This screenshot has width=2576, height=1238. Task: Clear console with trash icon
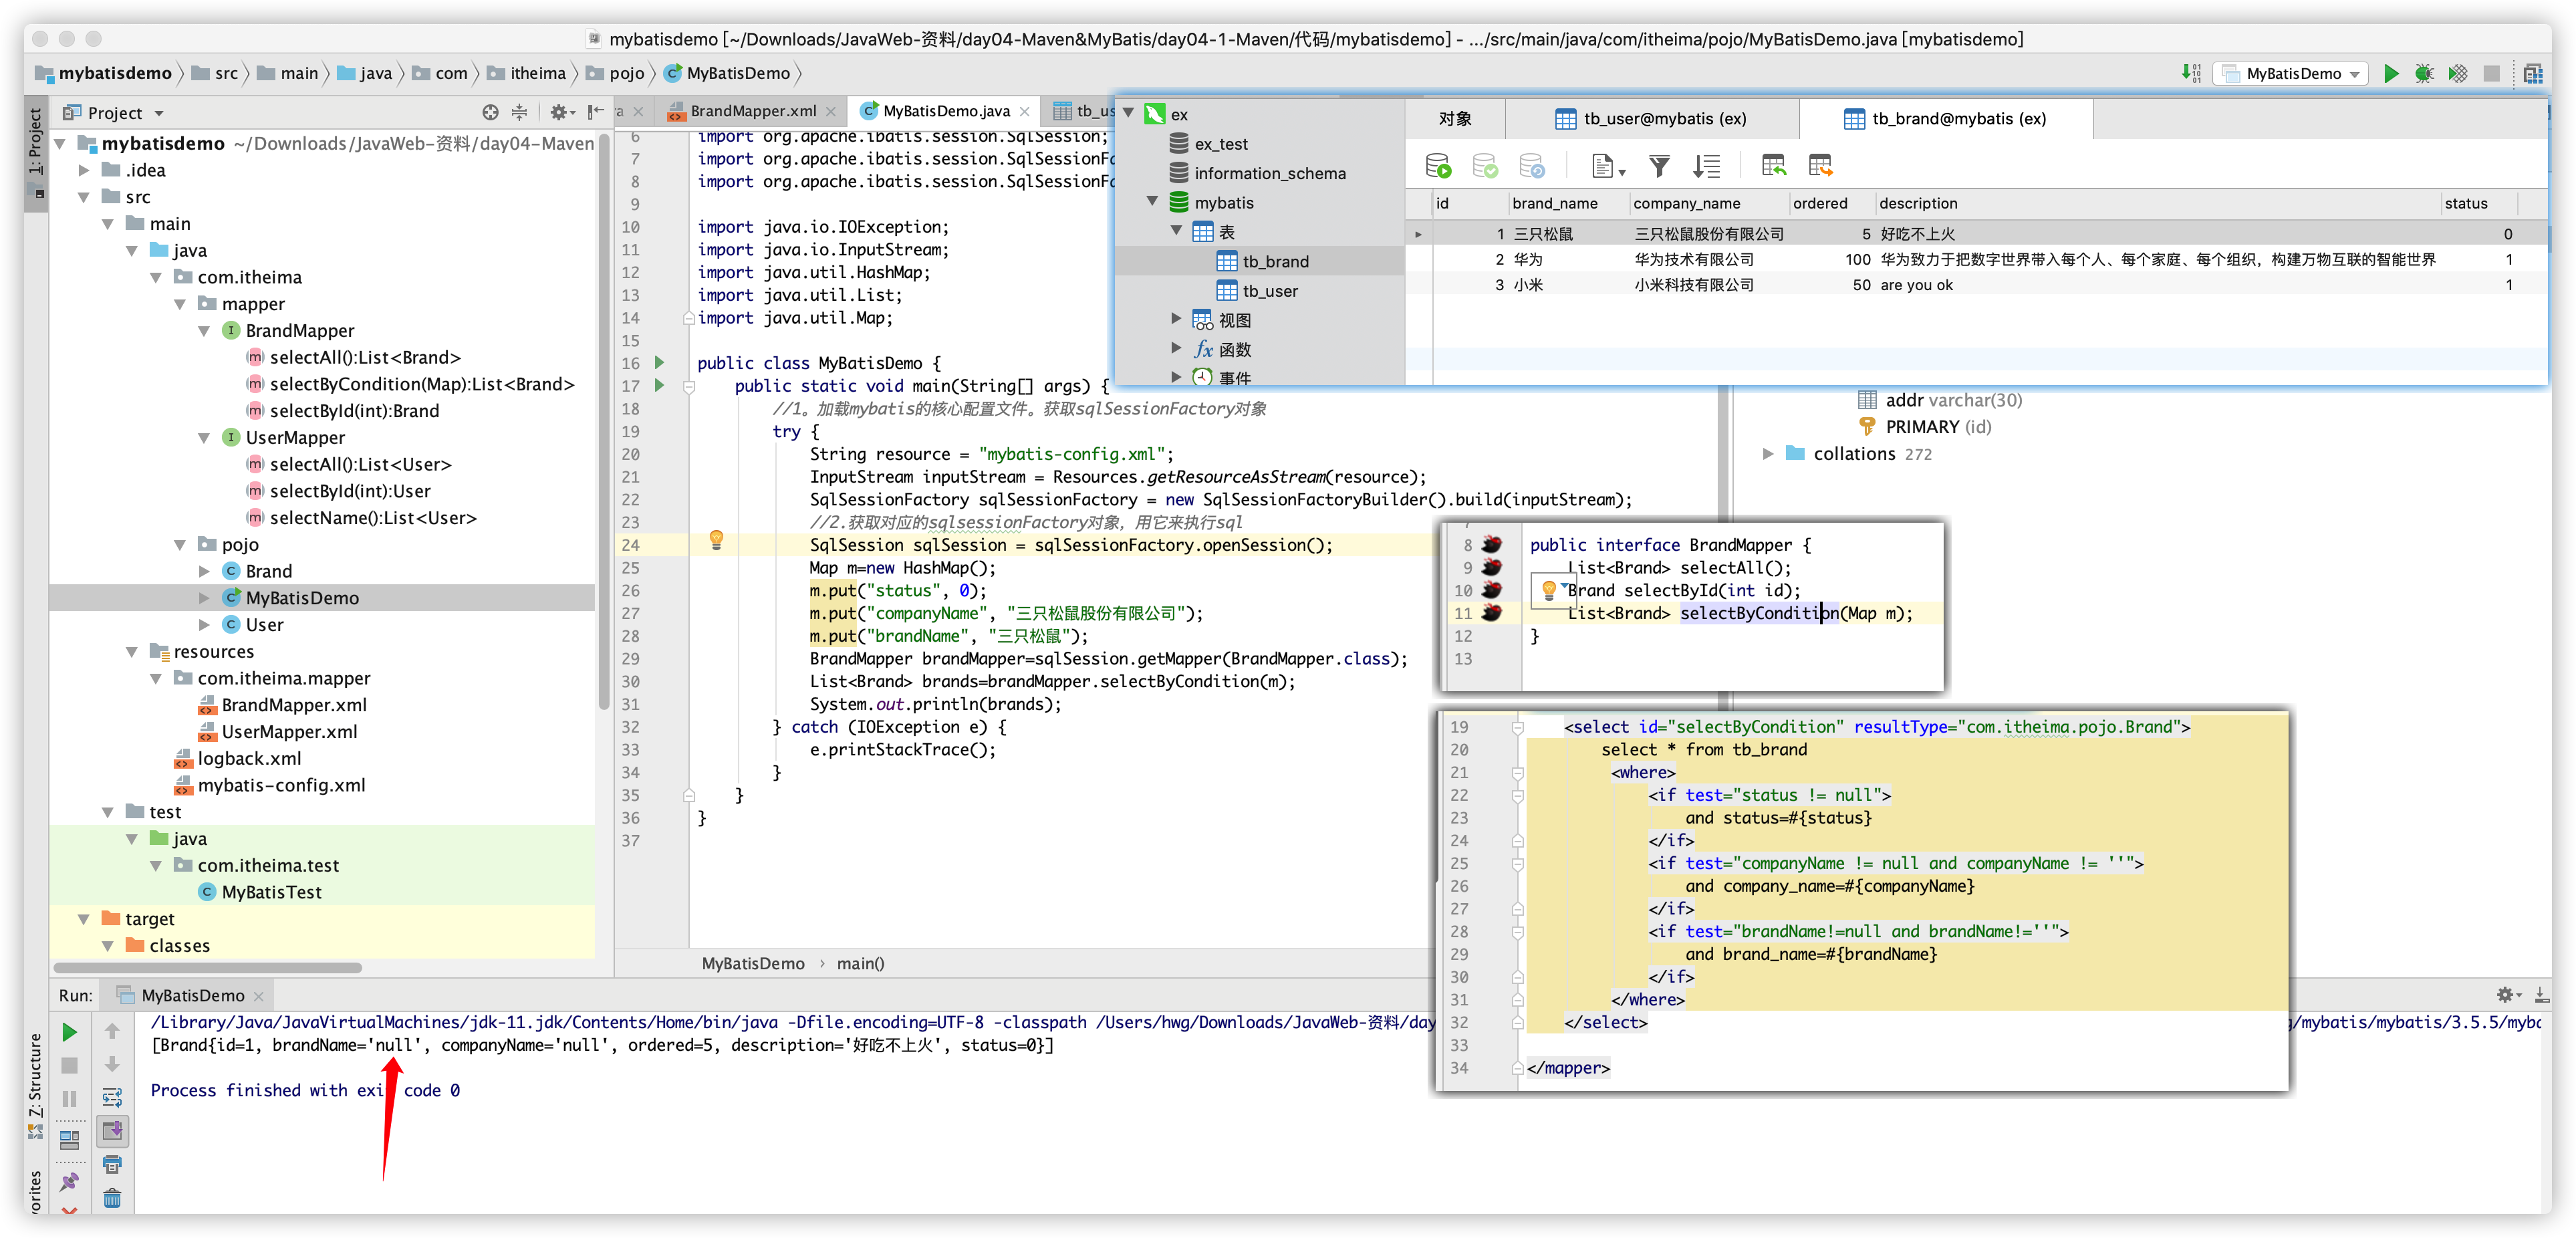click(x=112, y=1197)
